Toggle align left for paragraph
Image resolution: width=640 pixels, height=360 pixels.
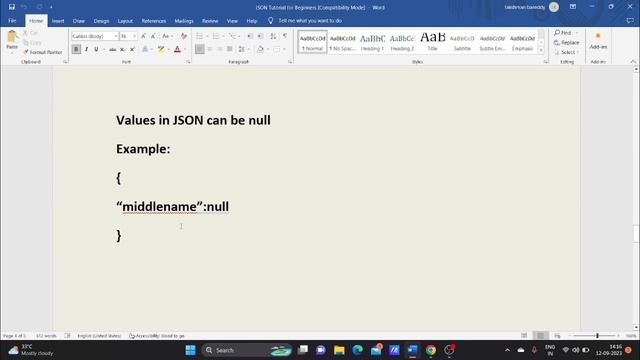coord(200,49)
